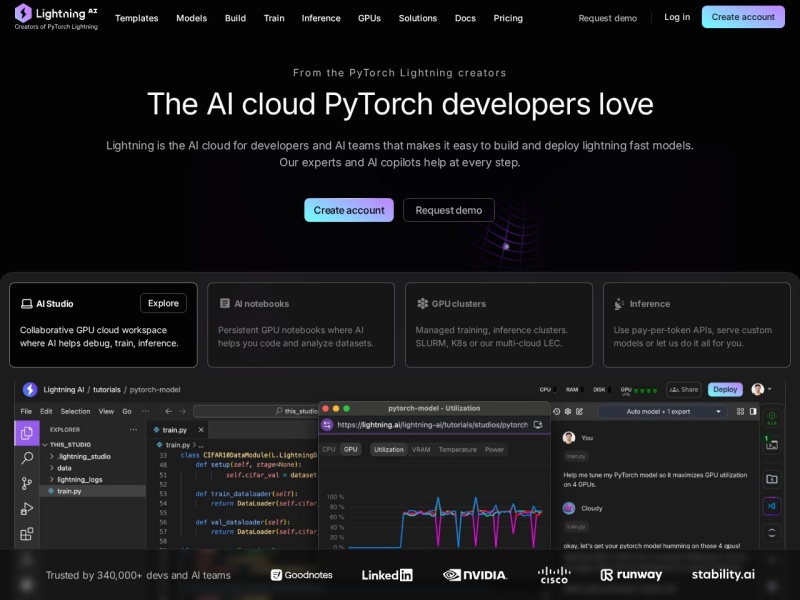Select the Temperature metric tab
Image resolution: width=800 pixels, height=600 pixels.
click(458, 449)
